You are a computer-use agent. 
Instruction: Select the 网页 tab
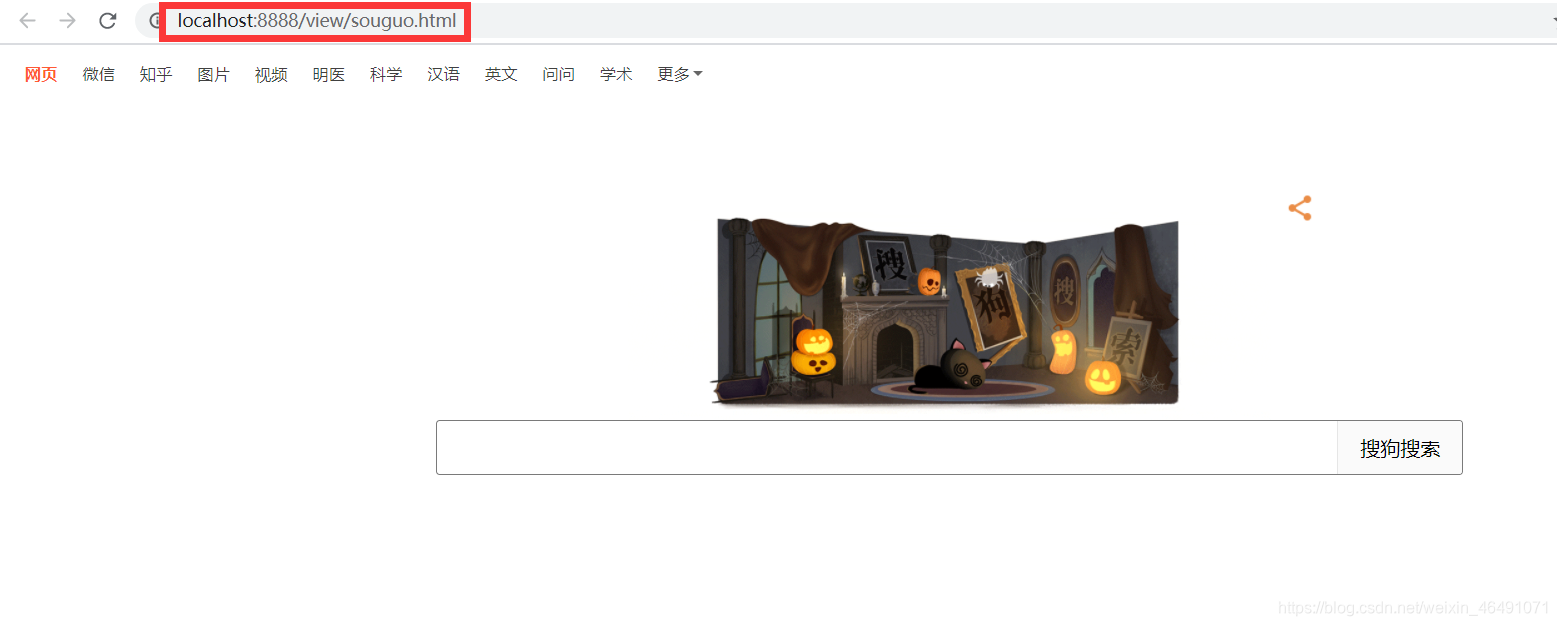click(x=41, y=74)
